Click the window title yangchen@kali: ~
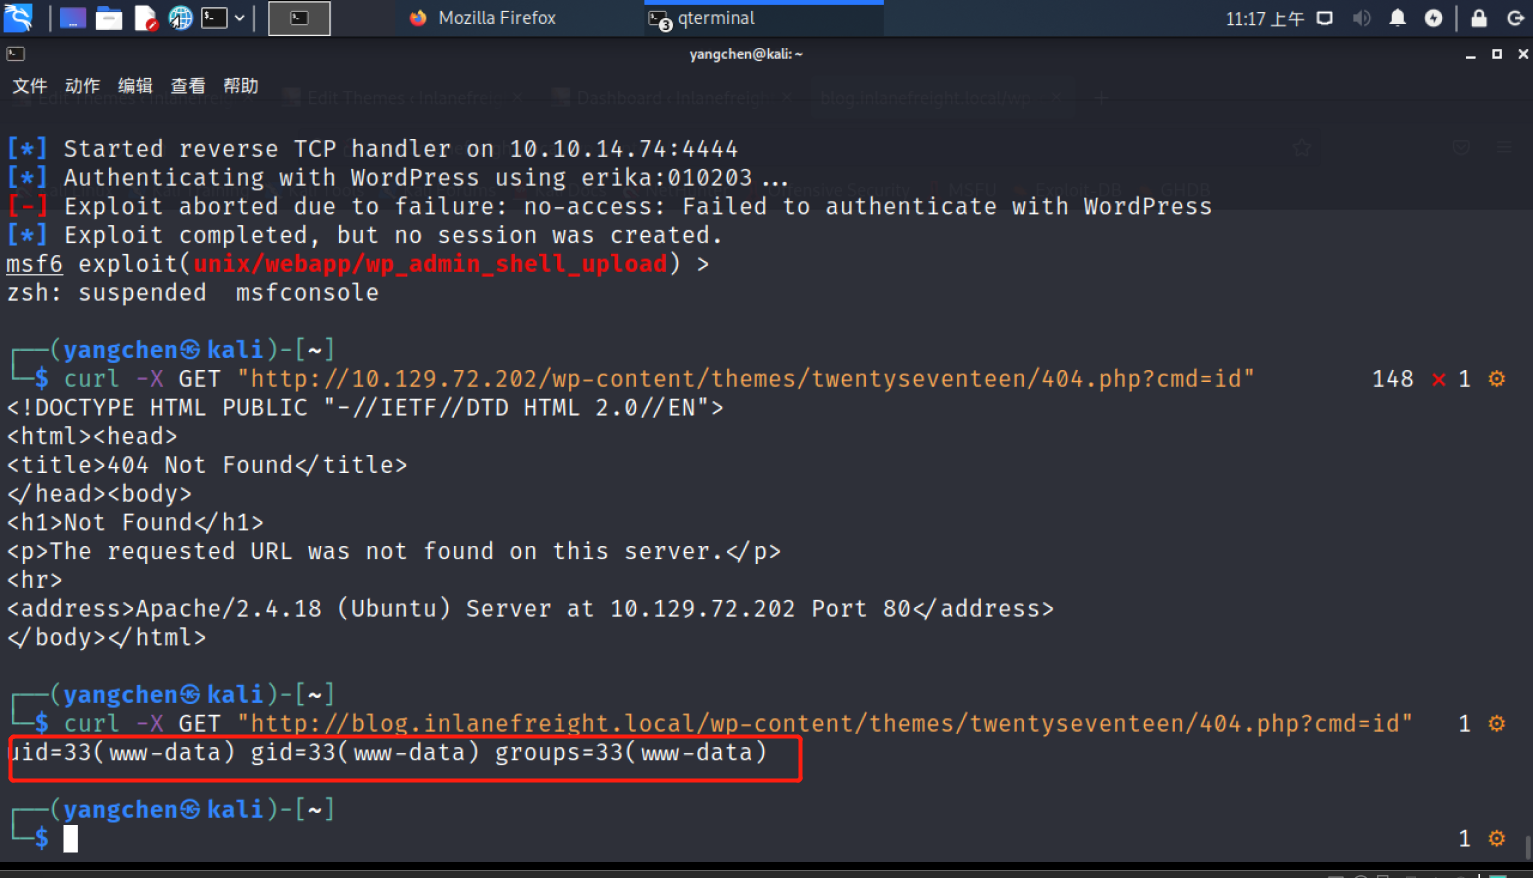1533x878 pixels. coord(746,54)
